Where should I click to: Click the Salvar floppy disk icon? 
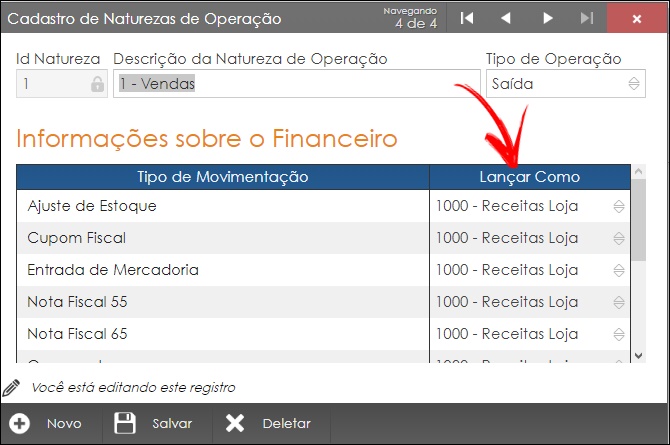tap(125, 423)
